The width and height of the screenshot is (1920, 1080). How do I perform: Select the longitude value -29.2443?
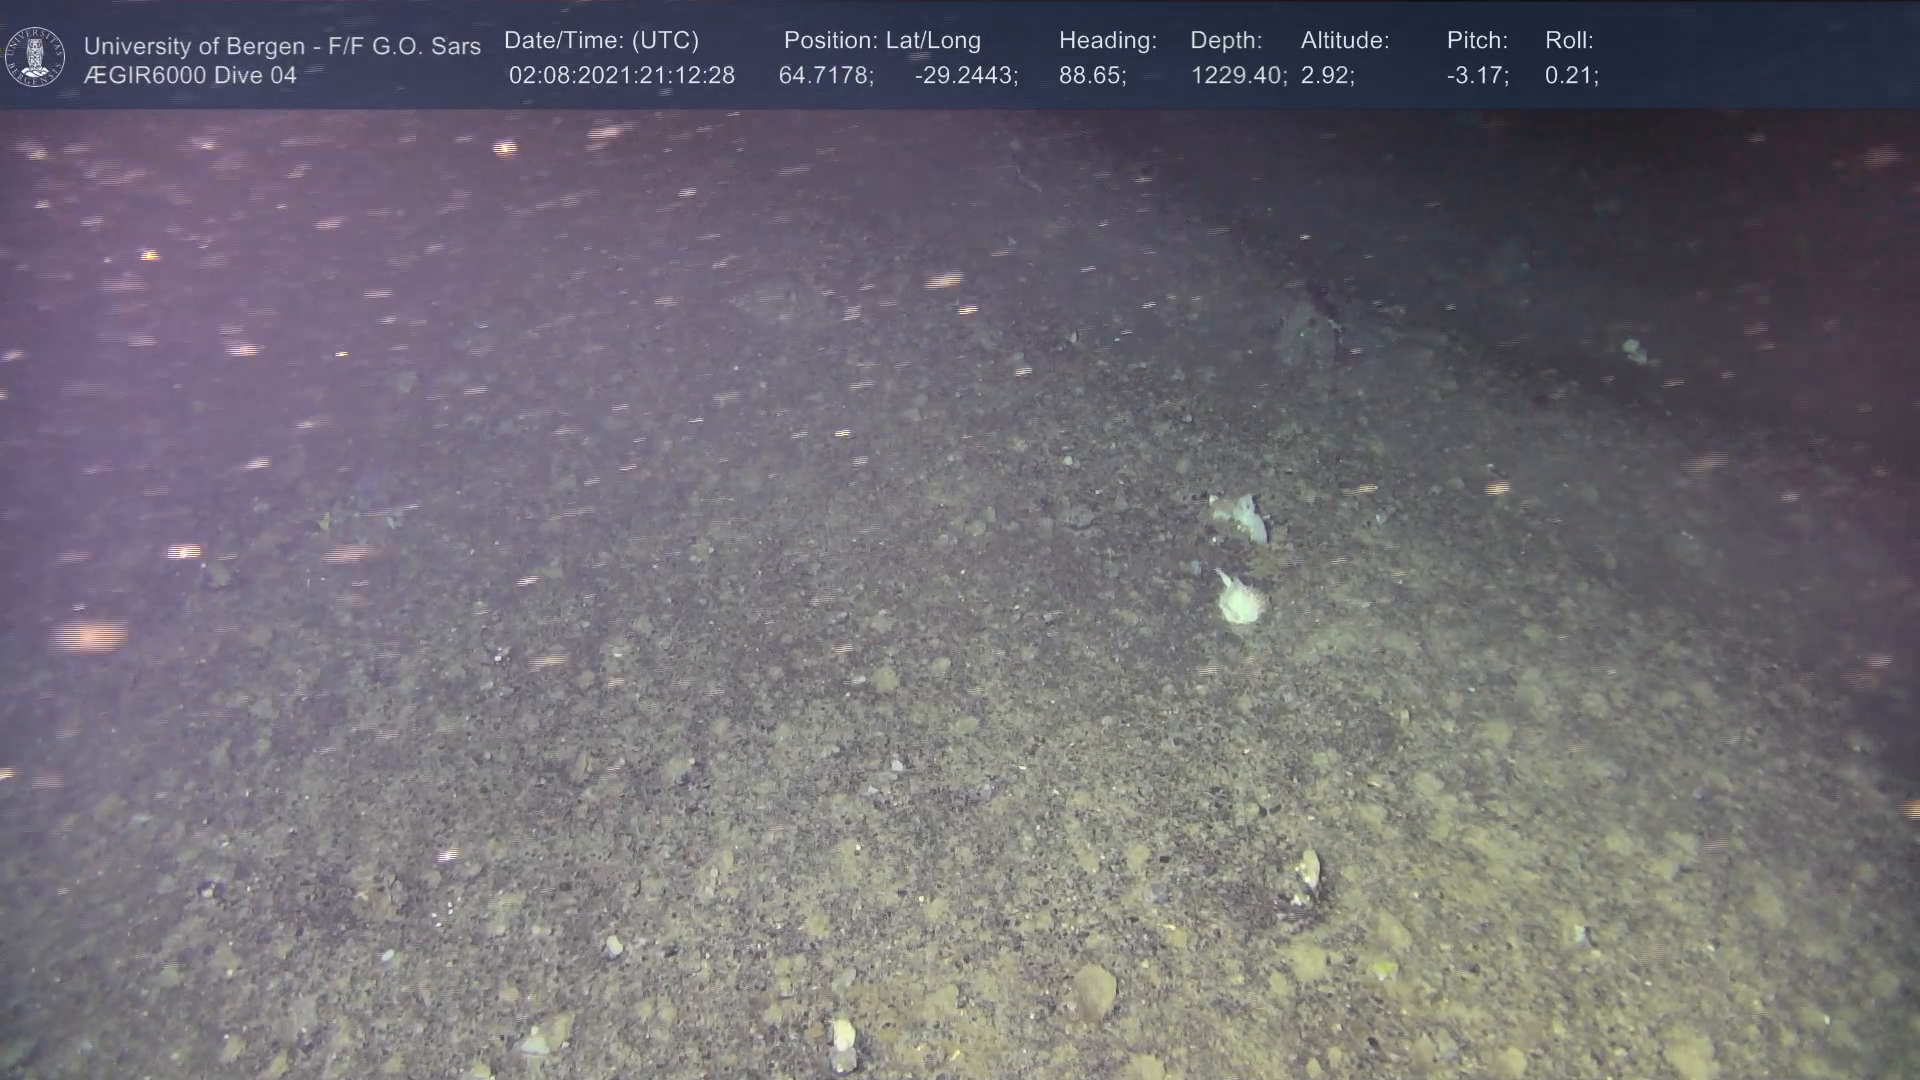click(x=965, y=76)
